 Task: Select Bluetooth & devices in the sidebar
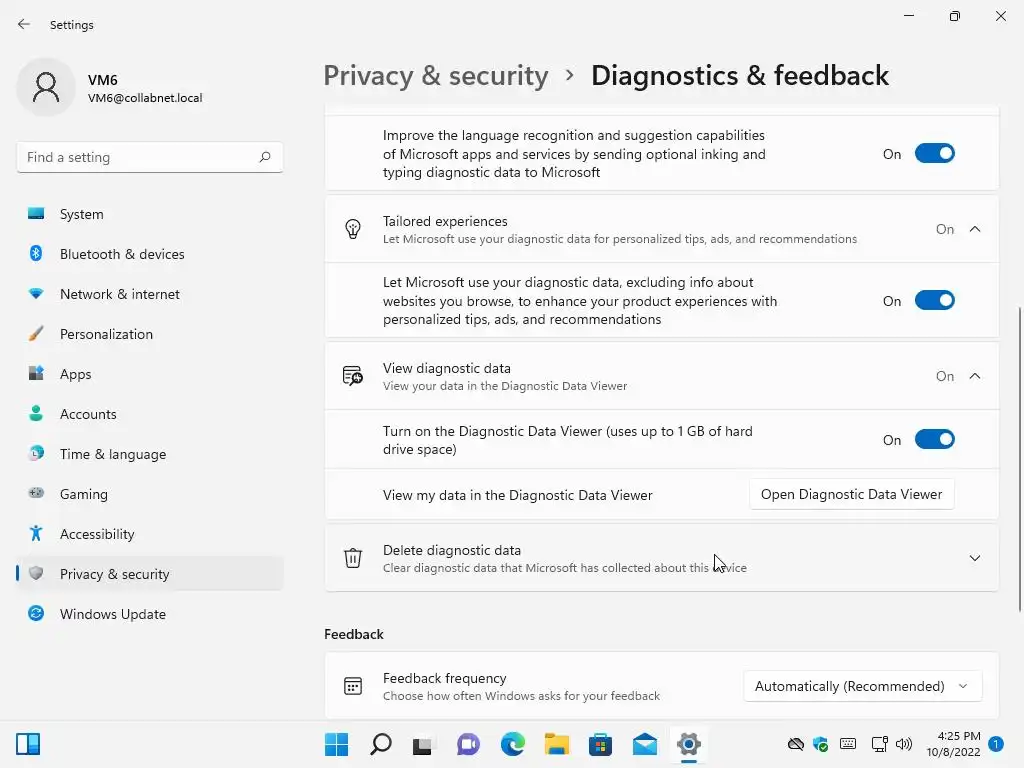click(121, 254)
